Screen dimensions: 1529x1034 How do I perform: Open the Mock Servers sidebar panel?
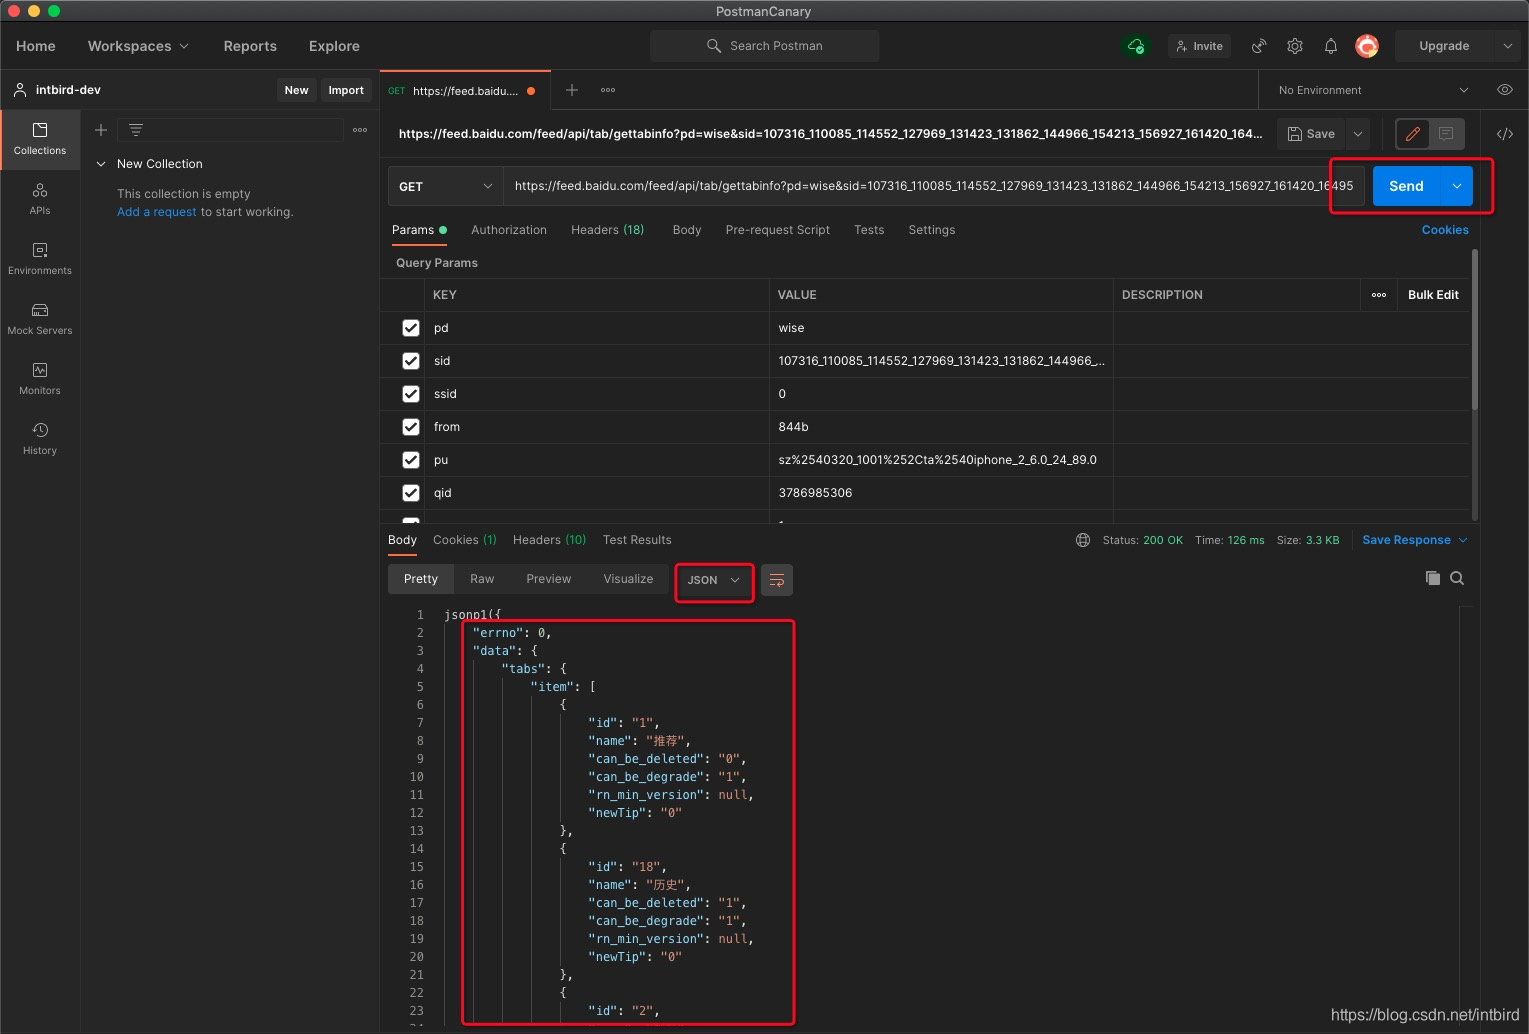point(40,319)
